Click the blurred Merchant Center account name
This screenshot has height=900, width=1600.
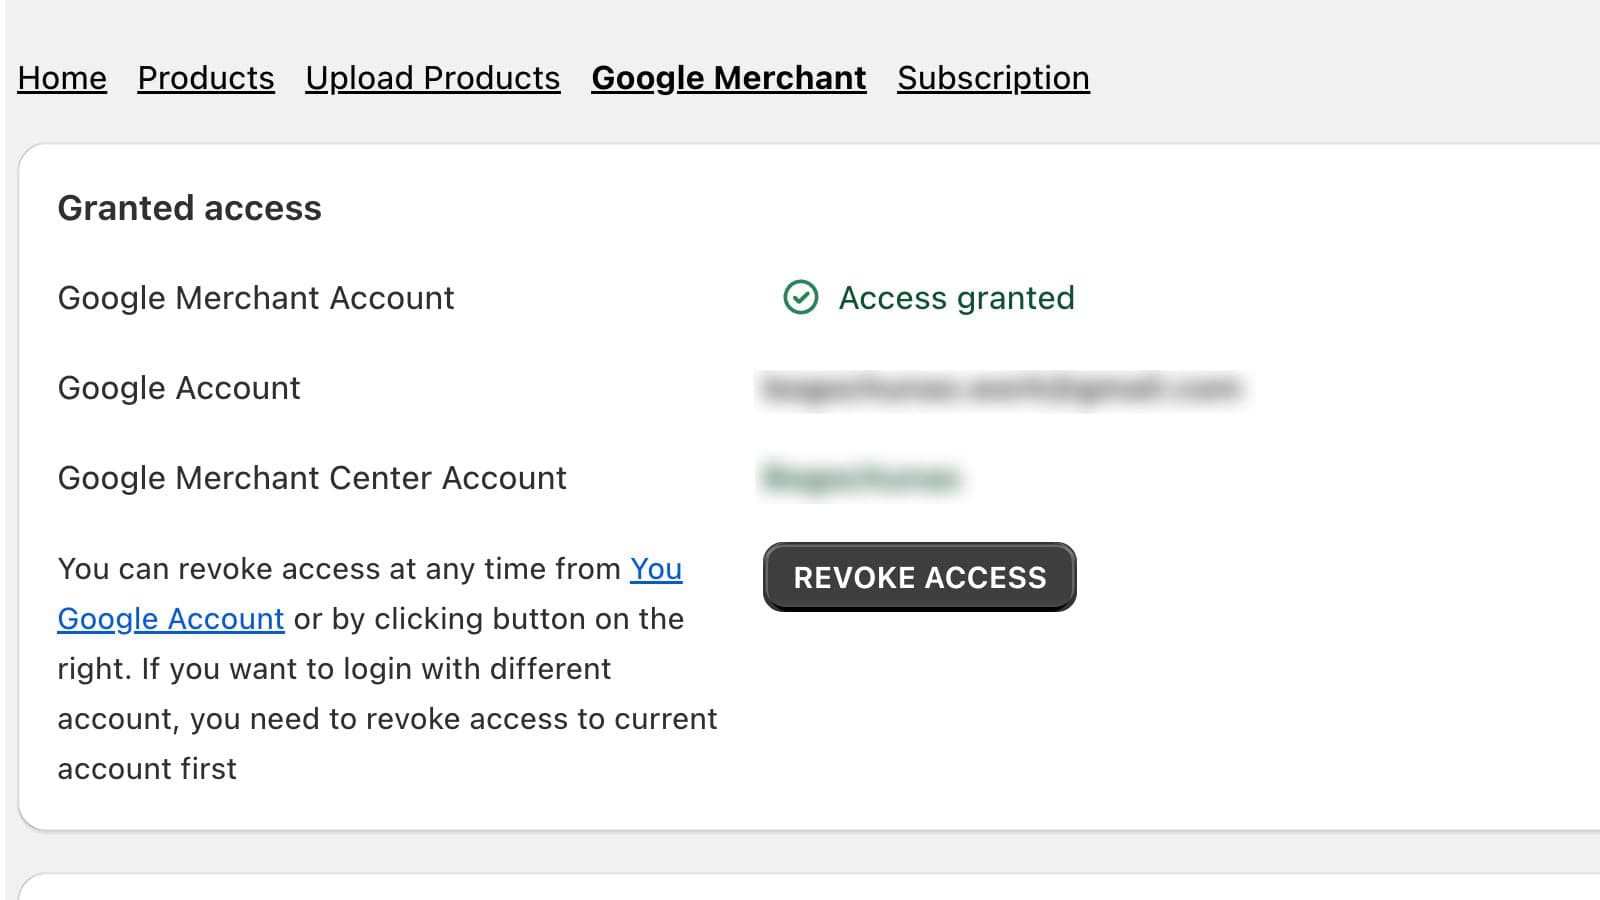tap(861, 478)
